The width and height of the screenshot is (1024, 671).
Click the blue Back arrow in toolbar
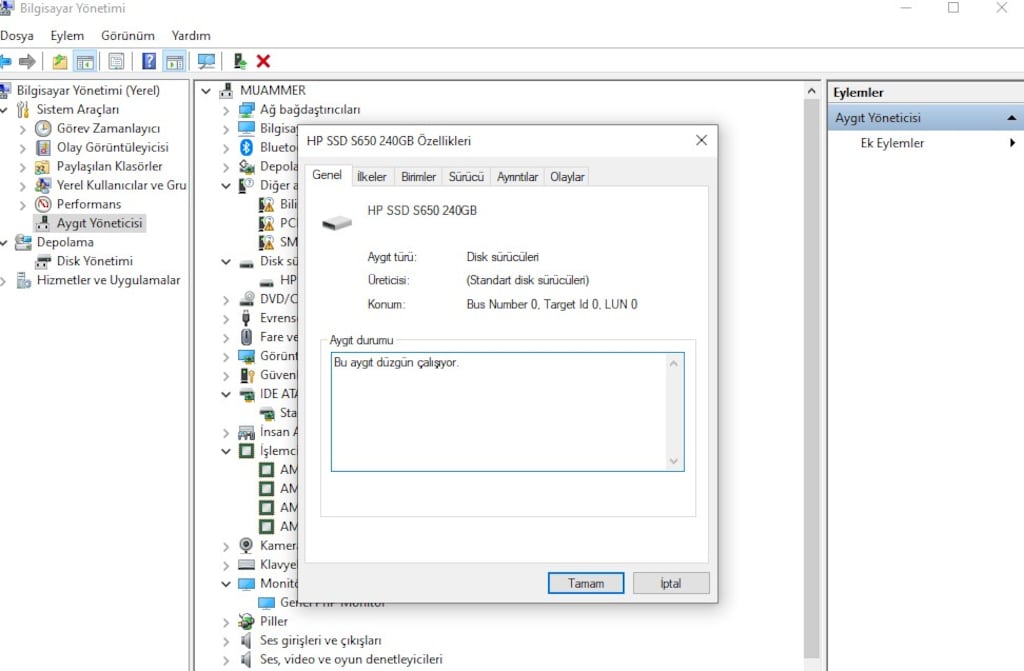click(x=5, y=61)
